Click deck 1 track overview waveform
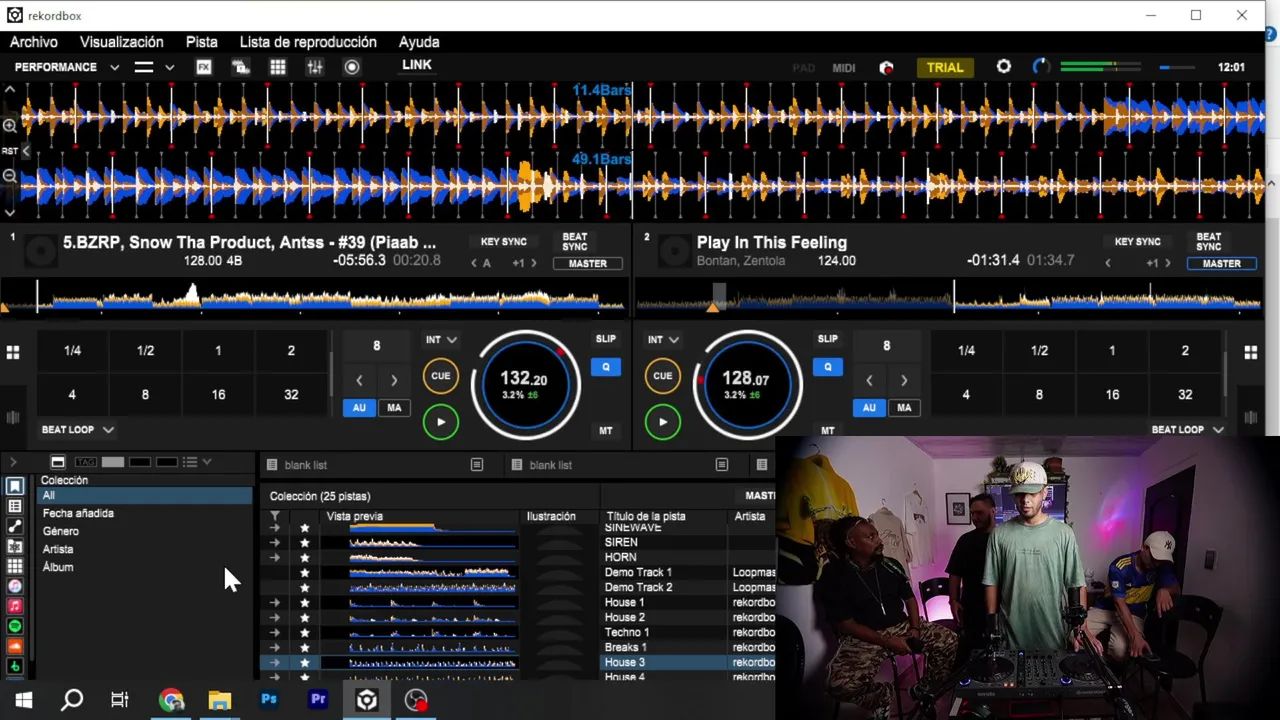The image size is (1280, 720). click(314, 296)
